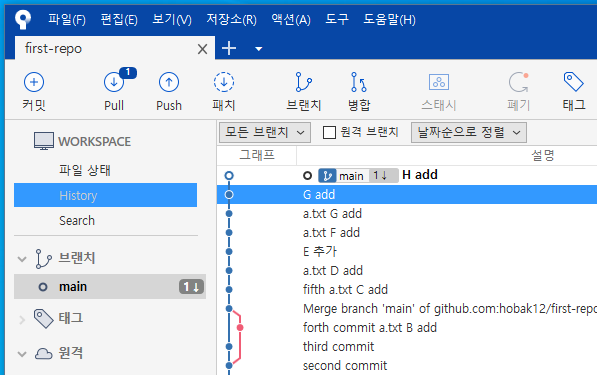
Task: Pull changes using the Pull icon
Action: click(x=114, y=82)
